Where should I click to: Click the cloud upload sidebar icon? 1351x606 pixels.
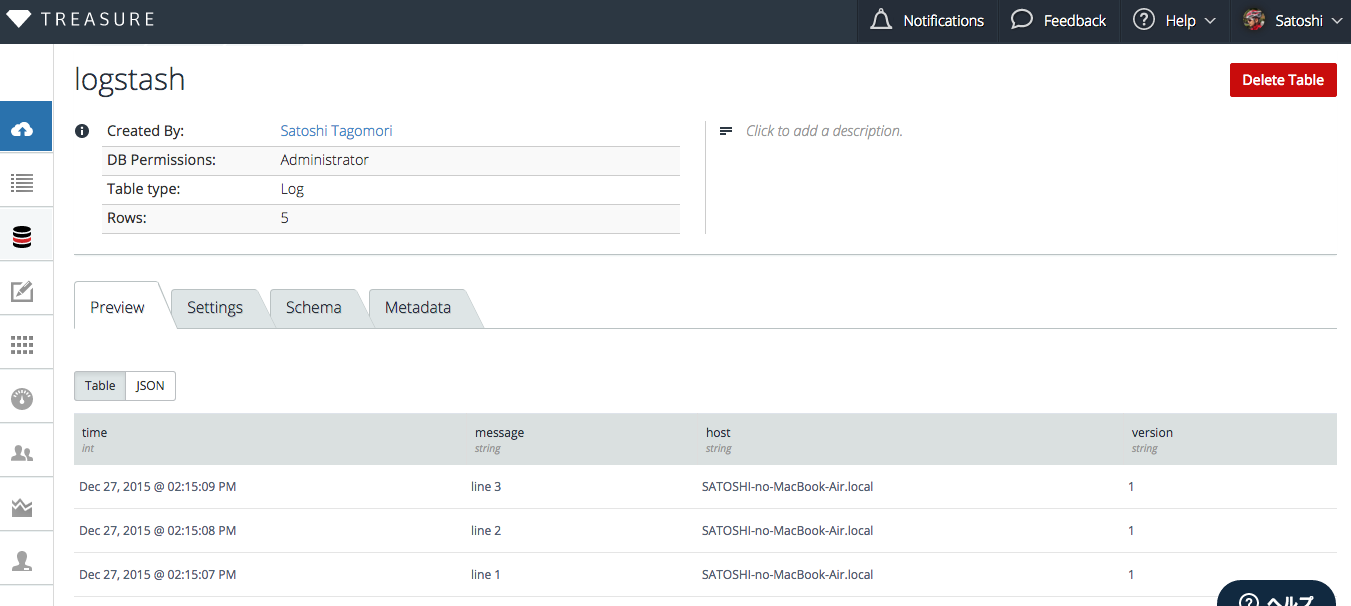(22, 129)
